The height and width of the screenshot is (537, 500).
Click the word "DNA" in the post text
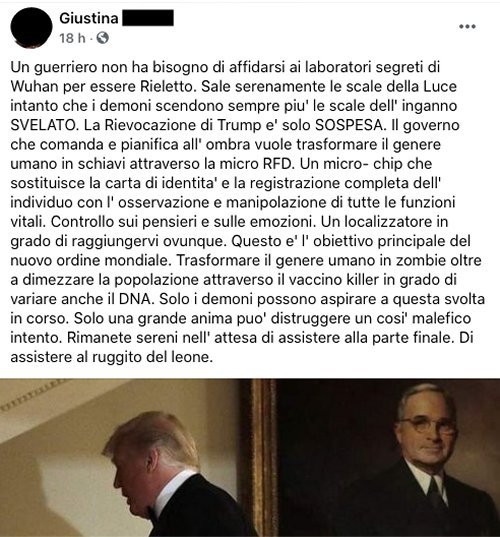135,299
